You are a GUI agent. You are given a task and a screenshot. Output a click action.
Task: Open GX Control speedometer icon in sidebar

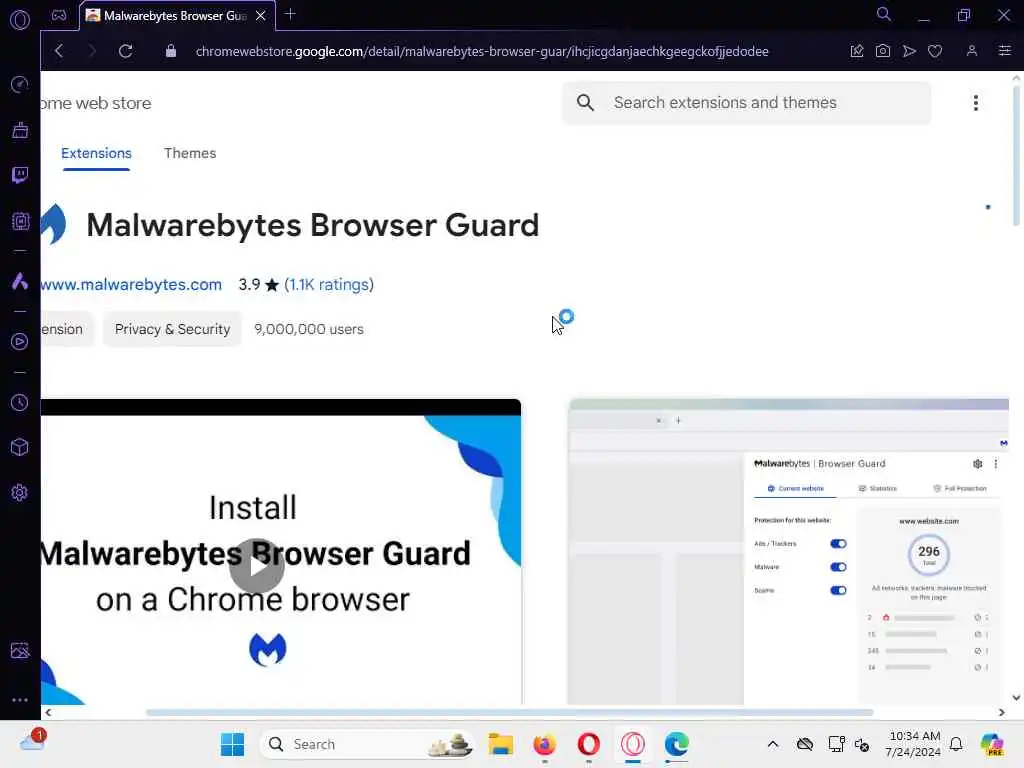point(20,84)
